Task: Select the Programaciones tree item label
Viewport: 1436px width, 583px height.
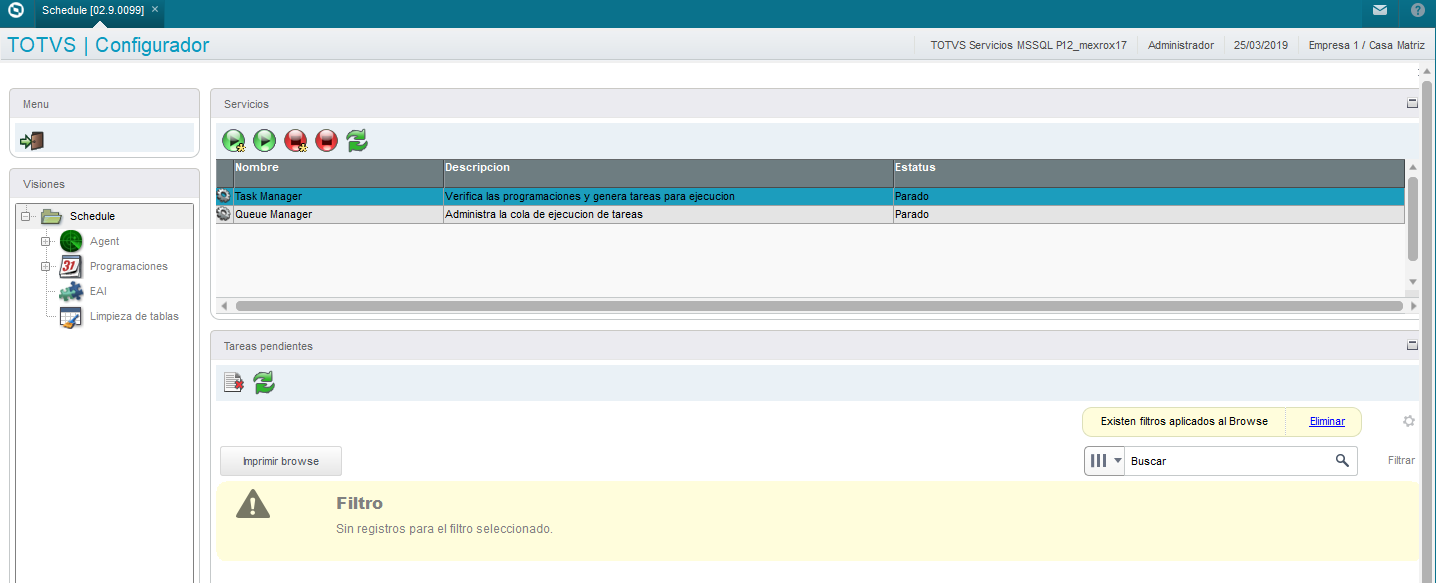Action: (x=129, y=266)
